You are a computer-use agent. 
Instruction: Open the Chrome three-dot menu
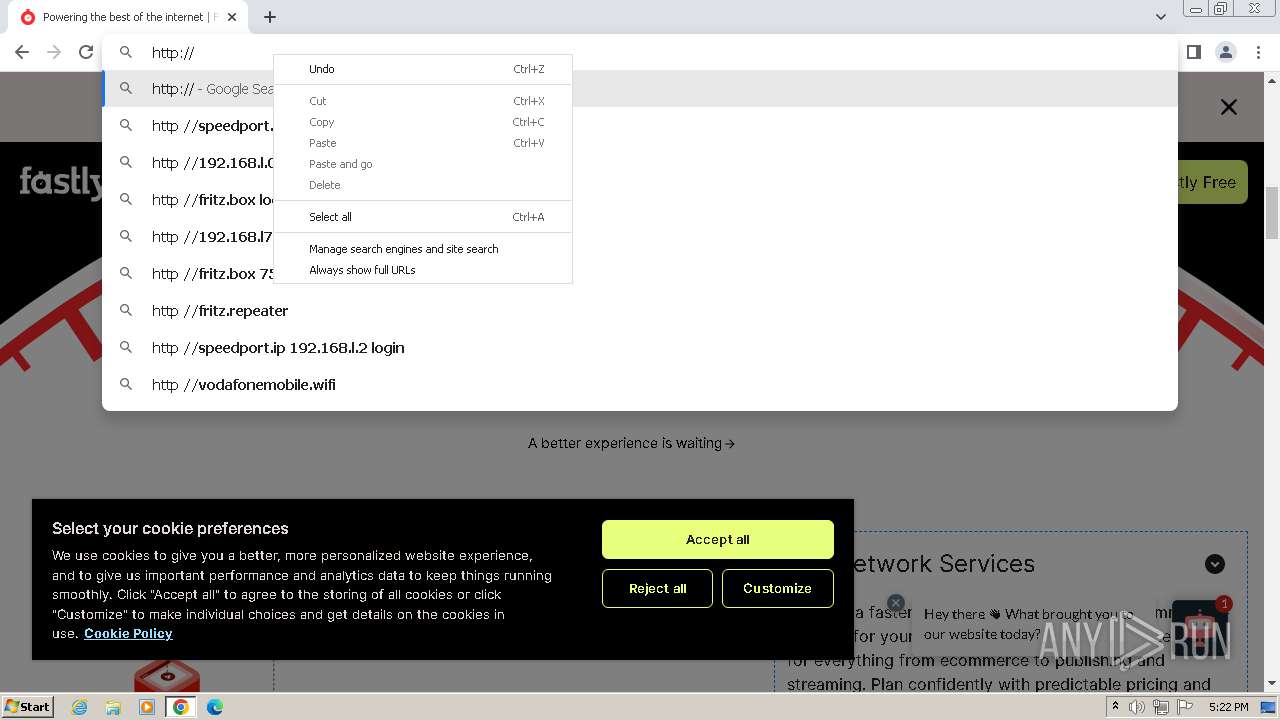(x=1258, y=52)
